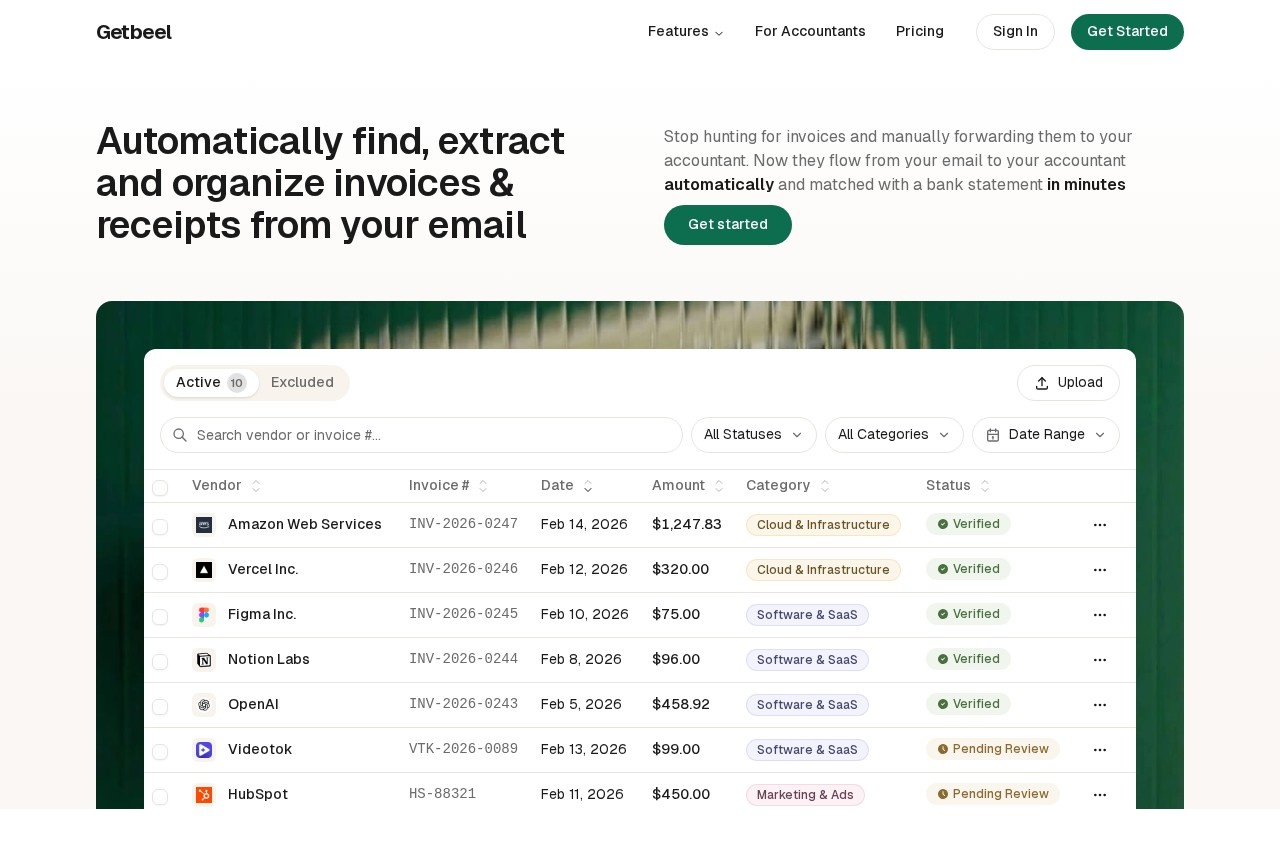Open the three-dot menu for Vercel Inc.

[x=1100, y=570]
